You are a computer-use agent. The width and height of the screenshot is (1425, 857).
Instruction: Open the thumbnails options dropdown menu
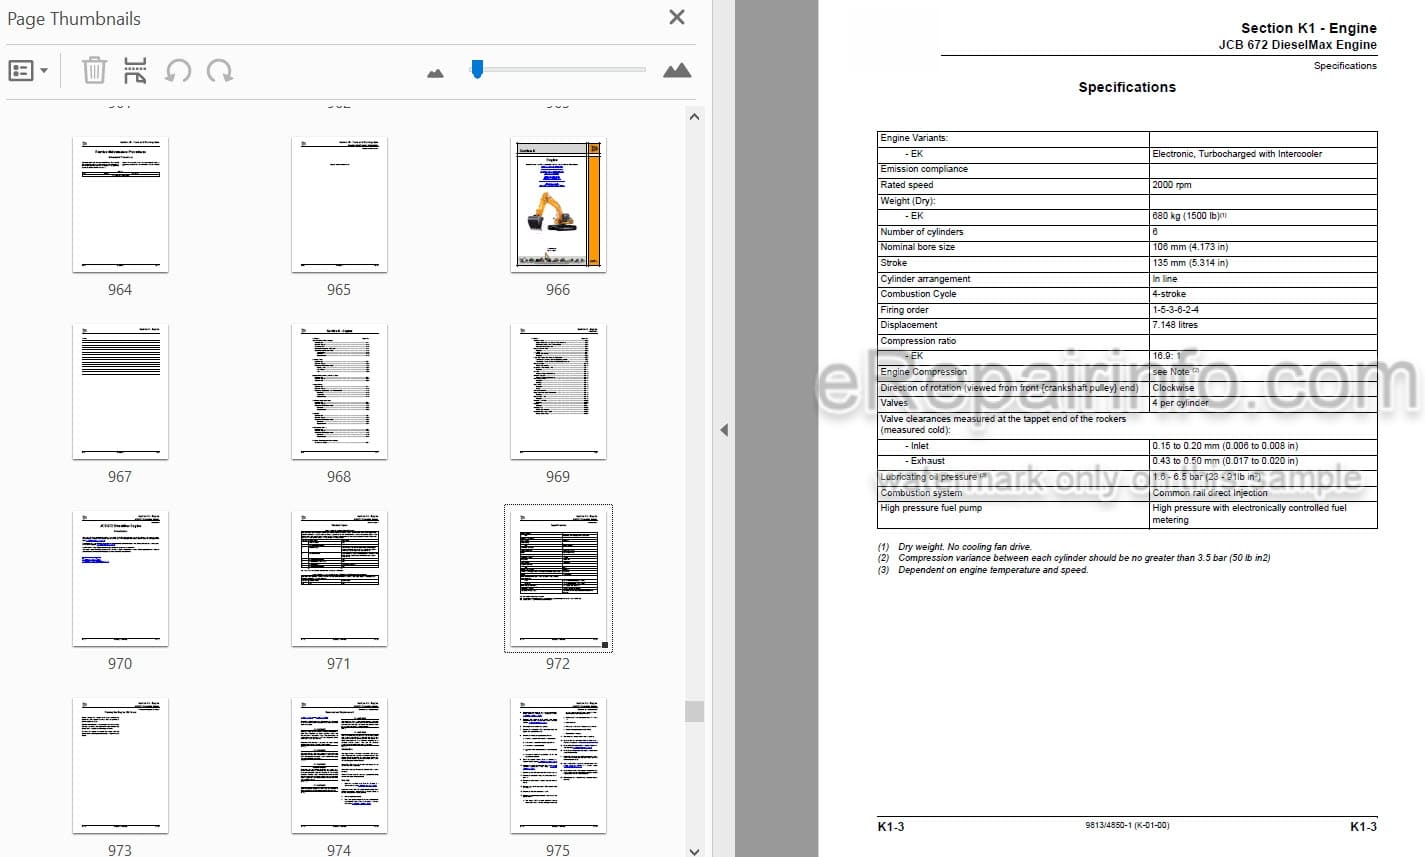[28, 71]
